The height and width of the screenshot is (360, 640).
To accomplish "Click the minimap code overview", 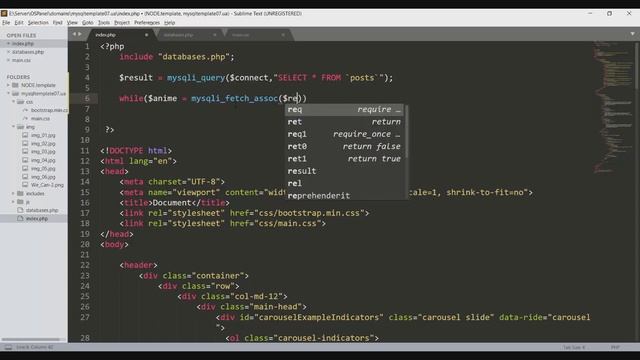I will coord(613,106).
